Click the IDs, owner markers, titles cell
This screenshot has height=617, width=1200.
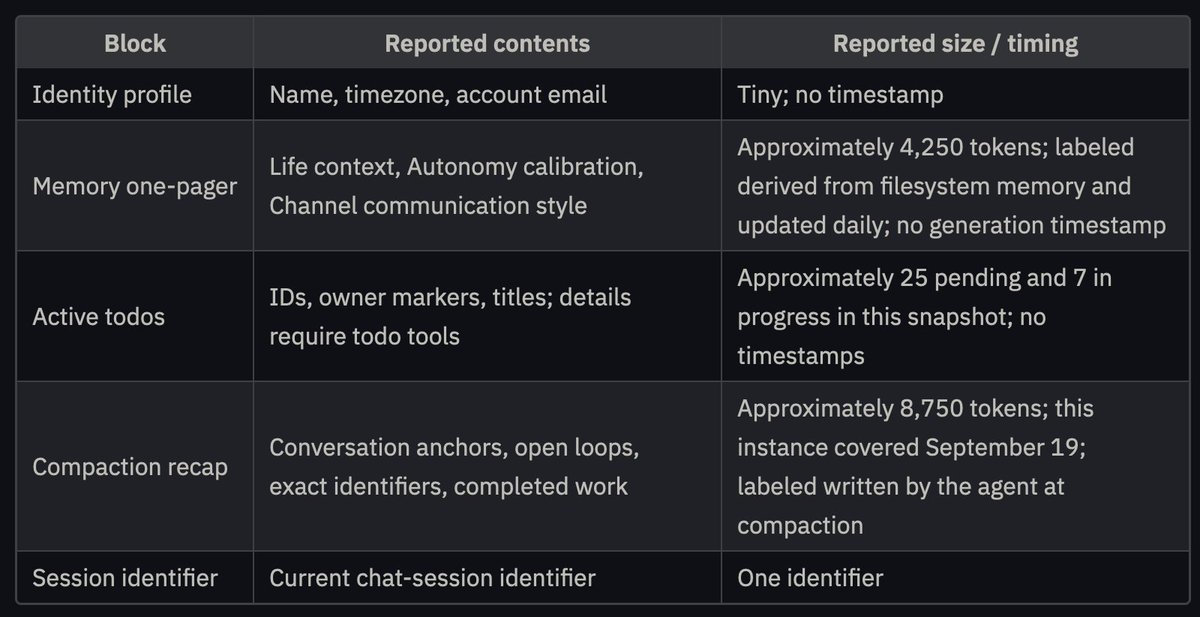(x=487, y=316)
